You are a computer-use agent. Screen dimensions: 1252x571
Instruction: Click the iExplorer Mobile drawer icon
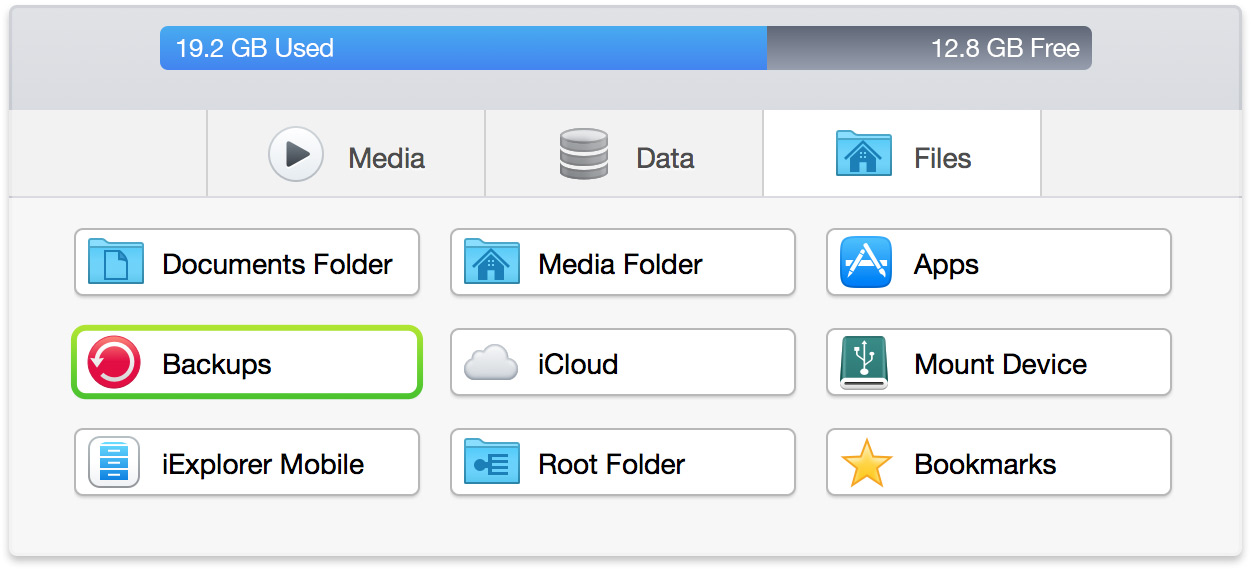coord(114,463)
